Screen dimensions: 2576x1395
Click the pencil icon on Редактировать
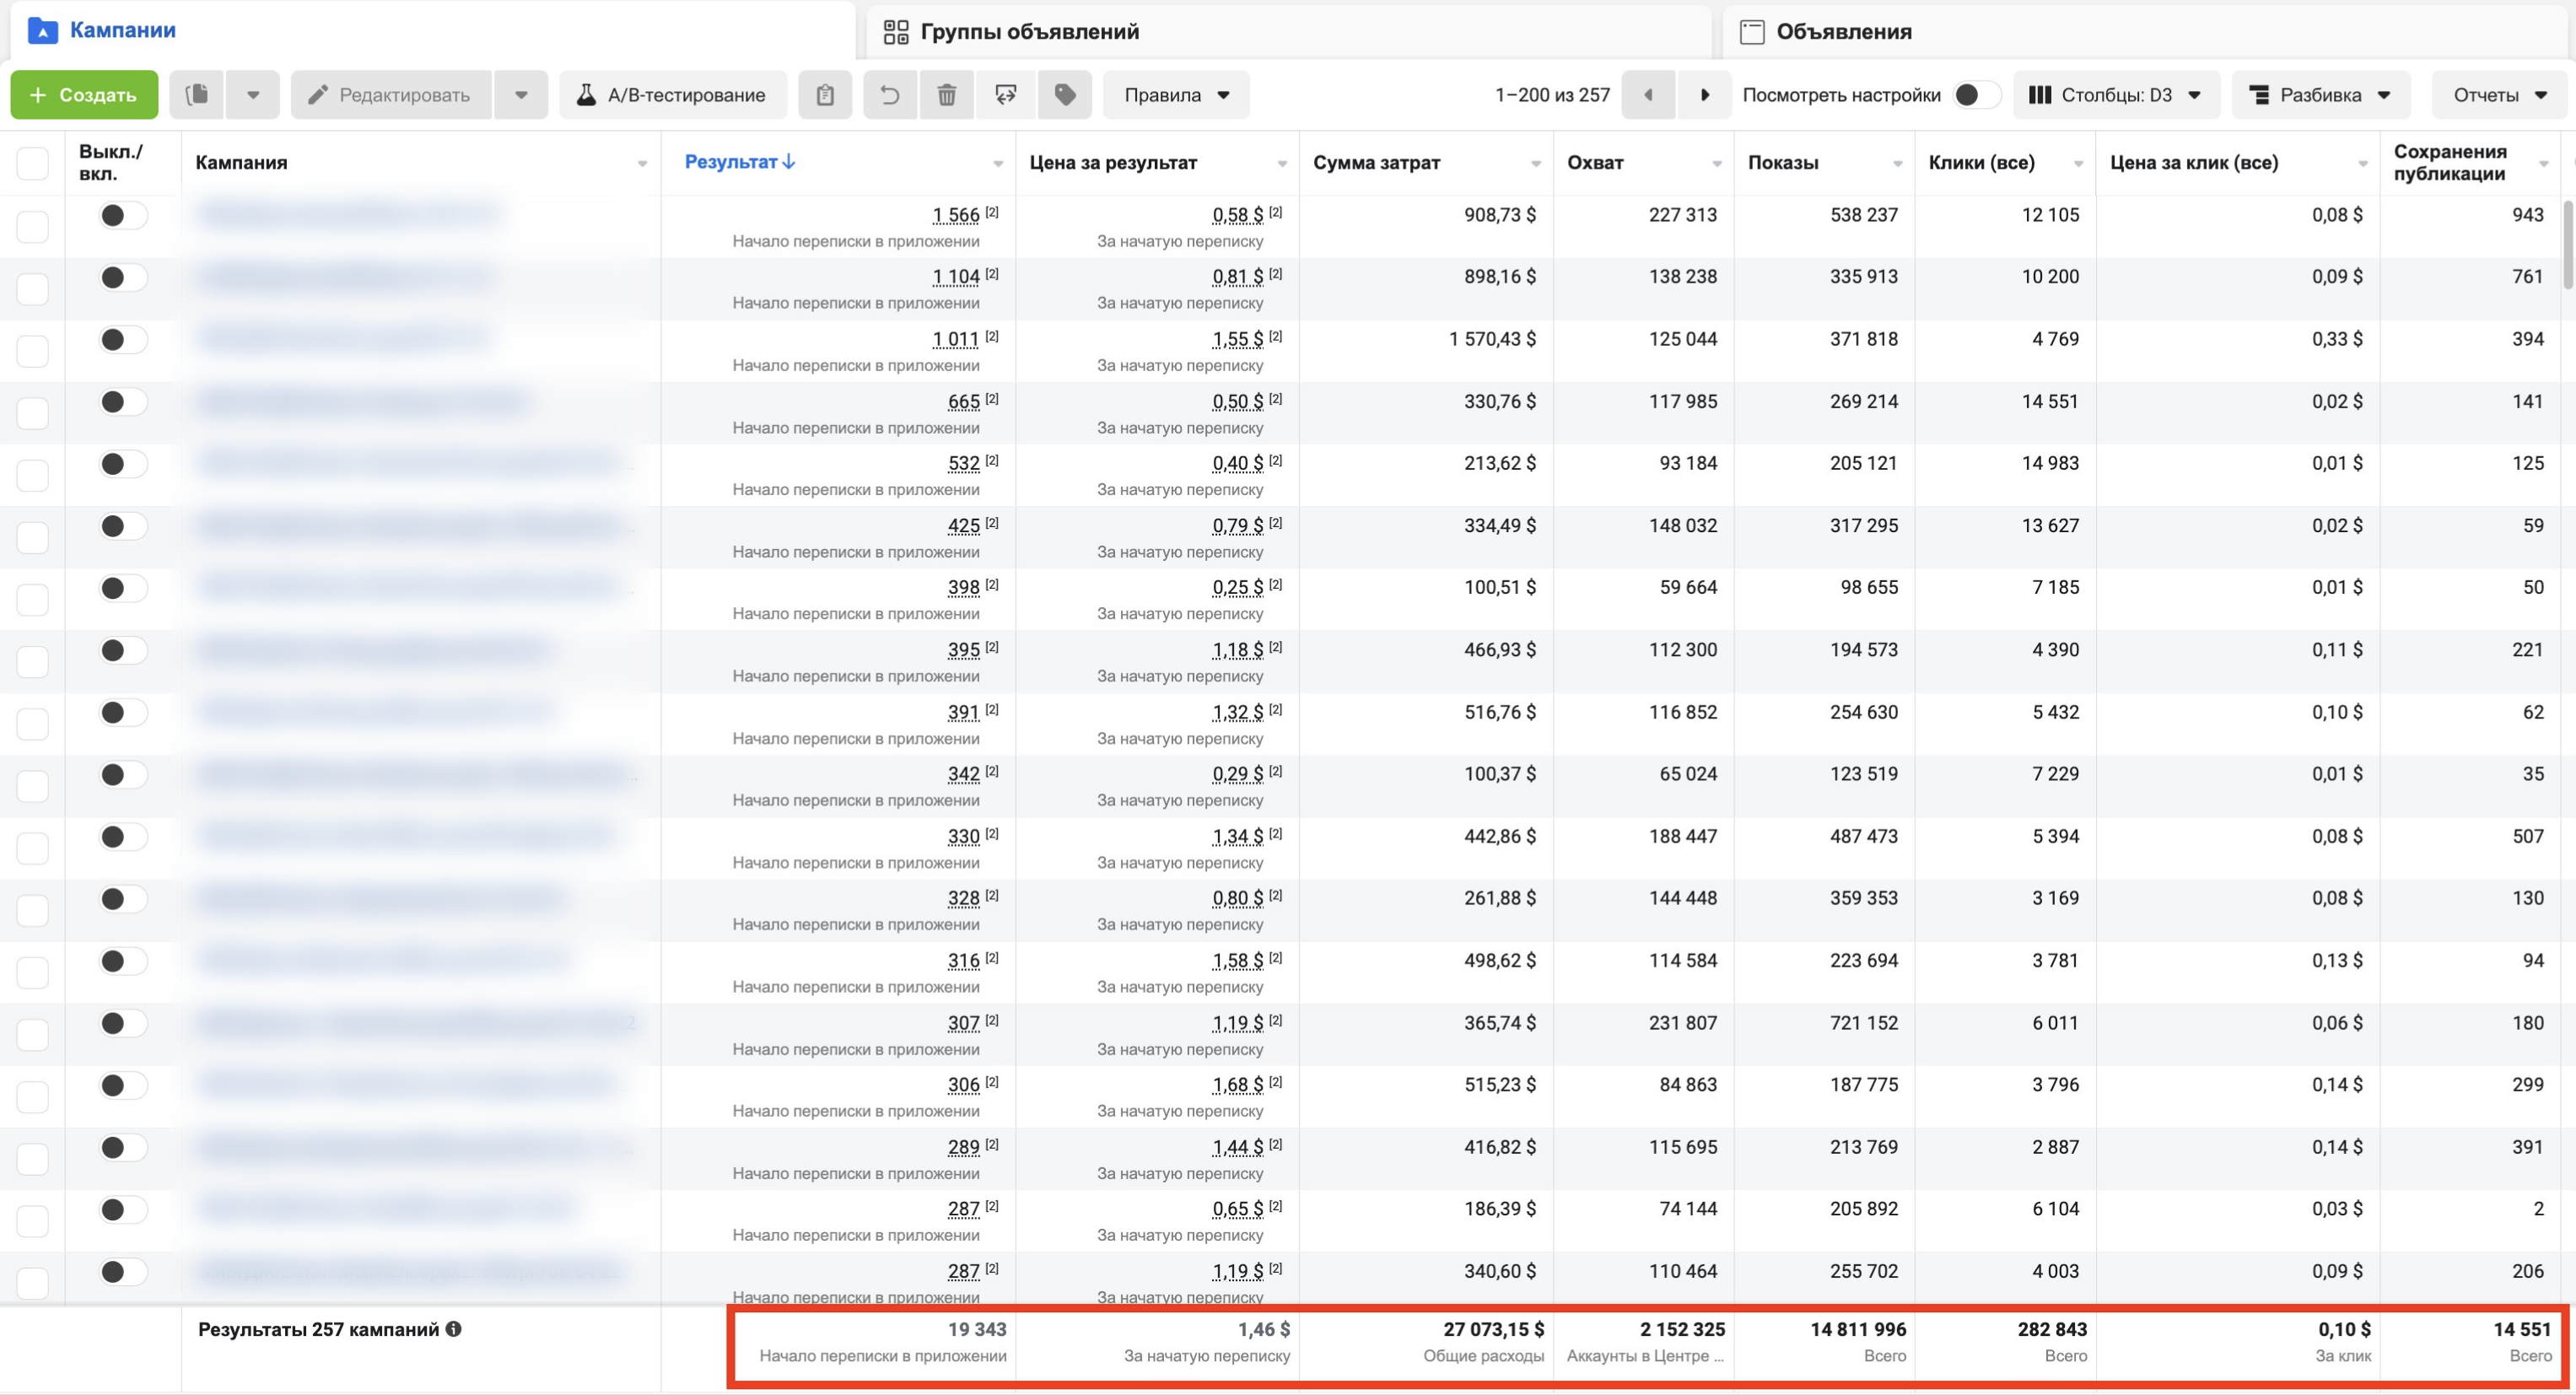pos(318,95)
